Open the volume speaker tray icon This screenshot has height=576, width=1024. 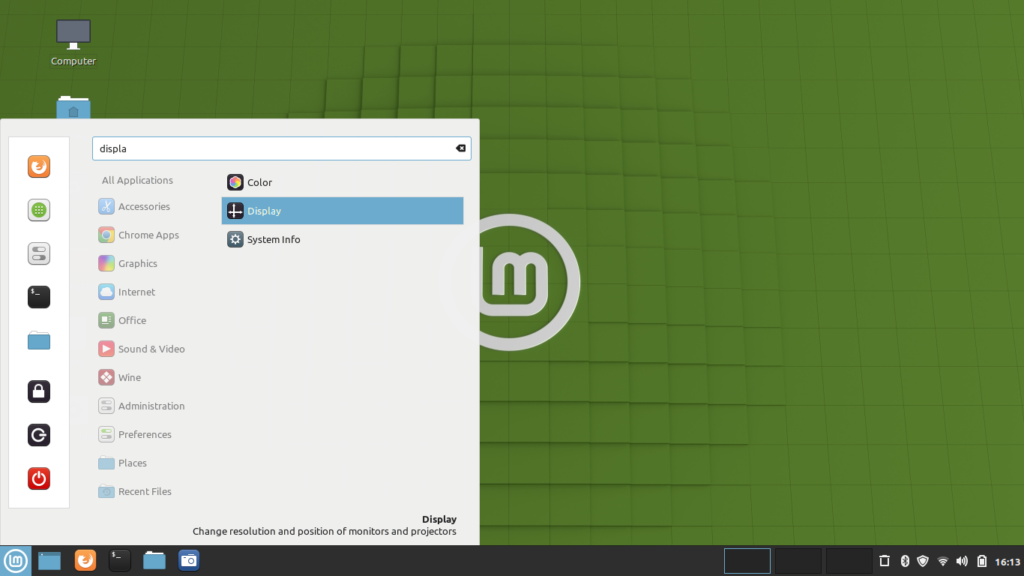[x=961, y=561]
